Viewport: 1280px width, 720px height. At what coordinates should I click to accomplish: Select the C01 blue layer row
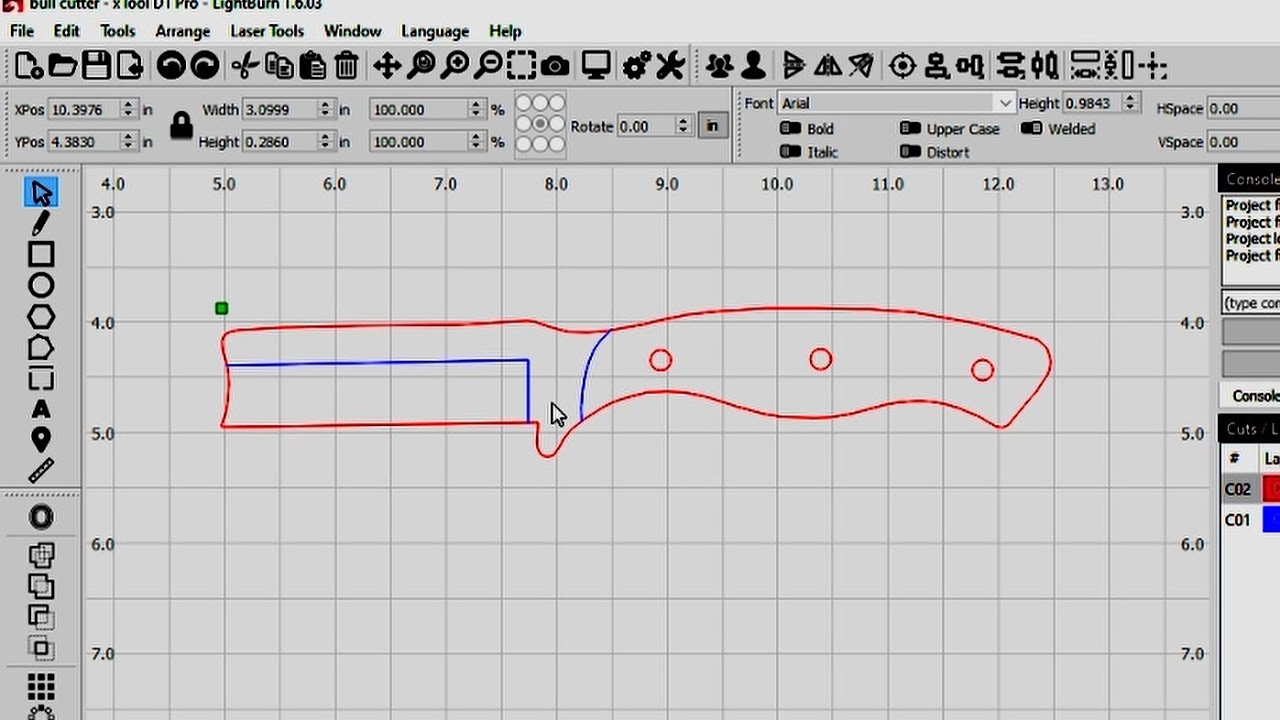[1250, 520]
